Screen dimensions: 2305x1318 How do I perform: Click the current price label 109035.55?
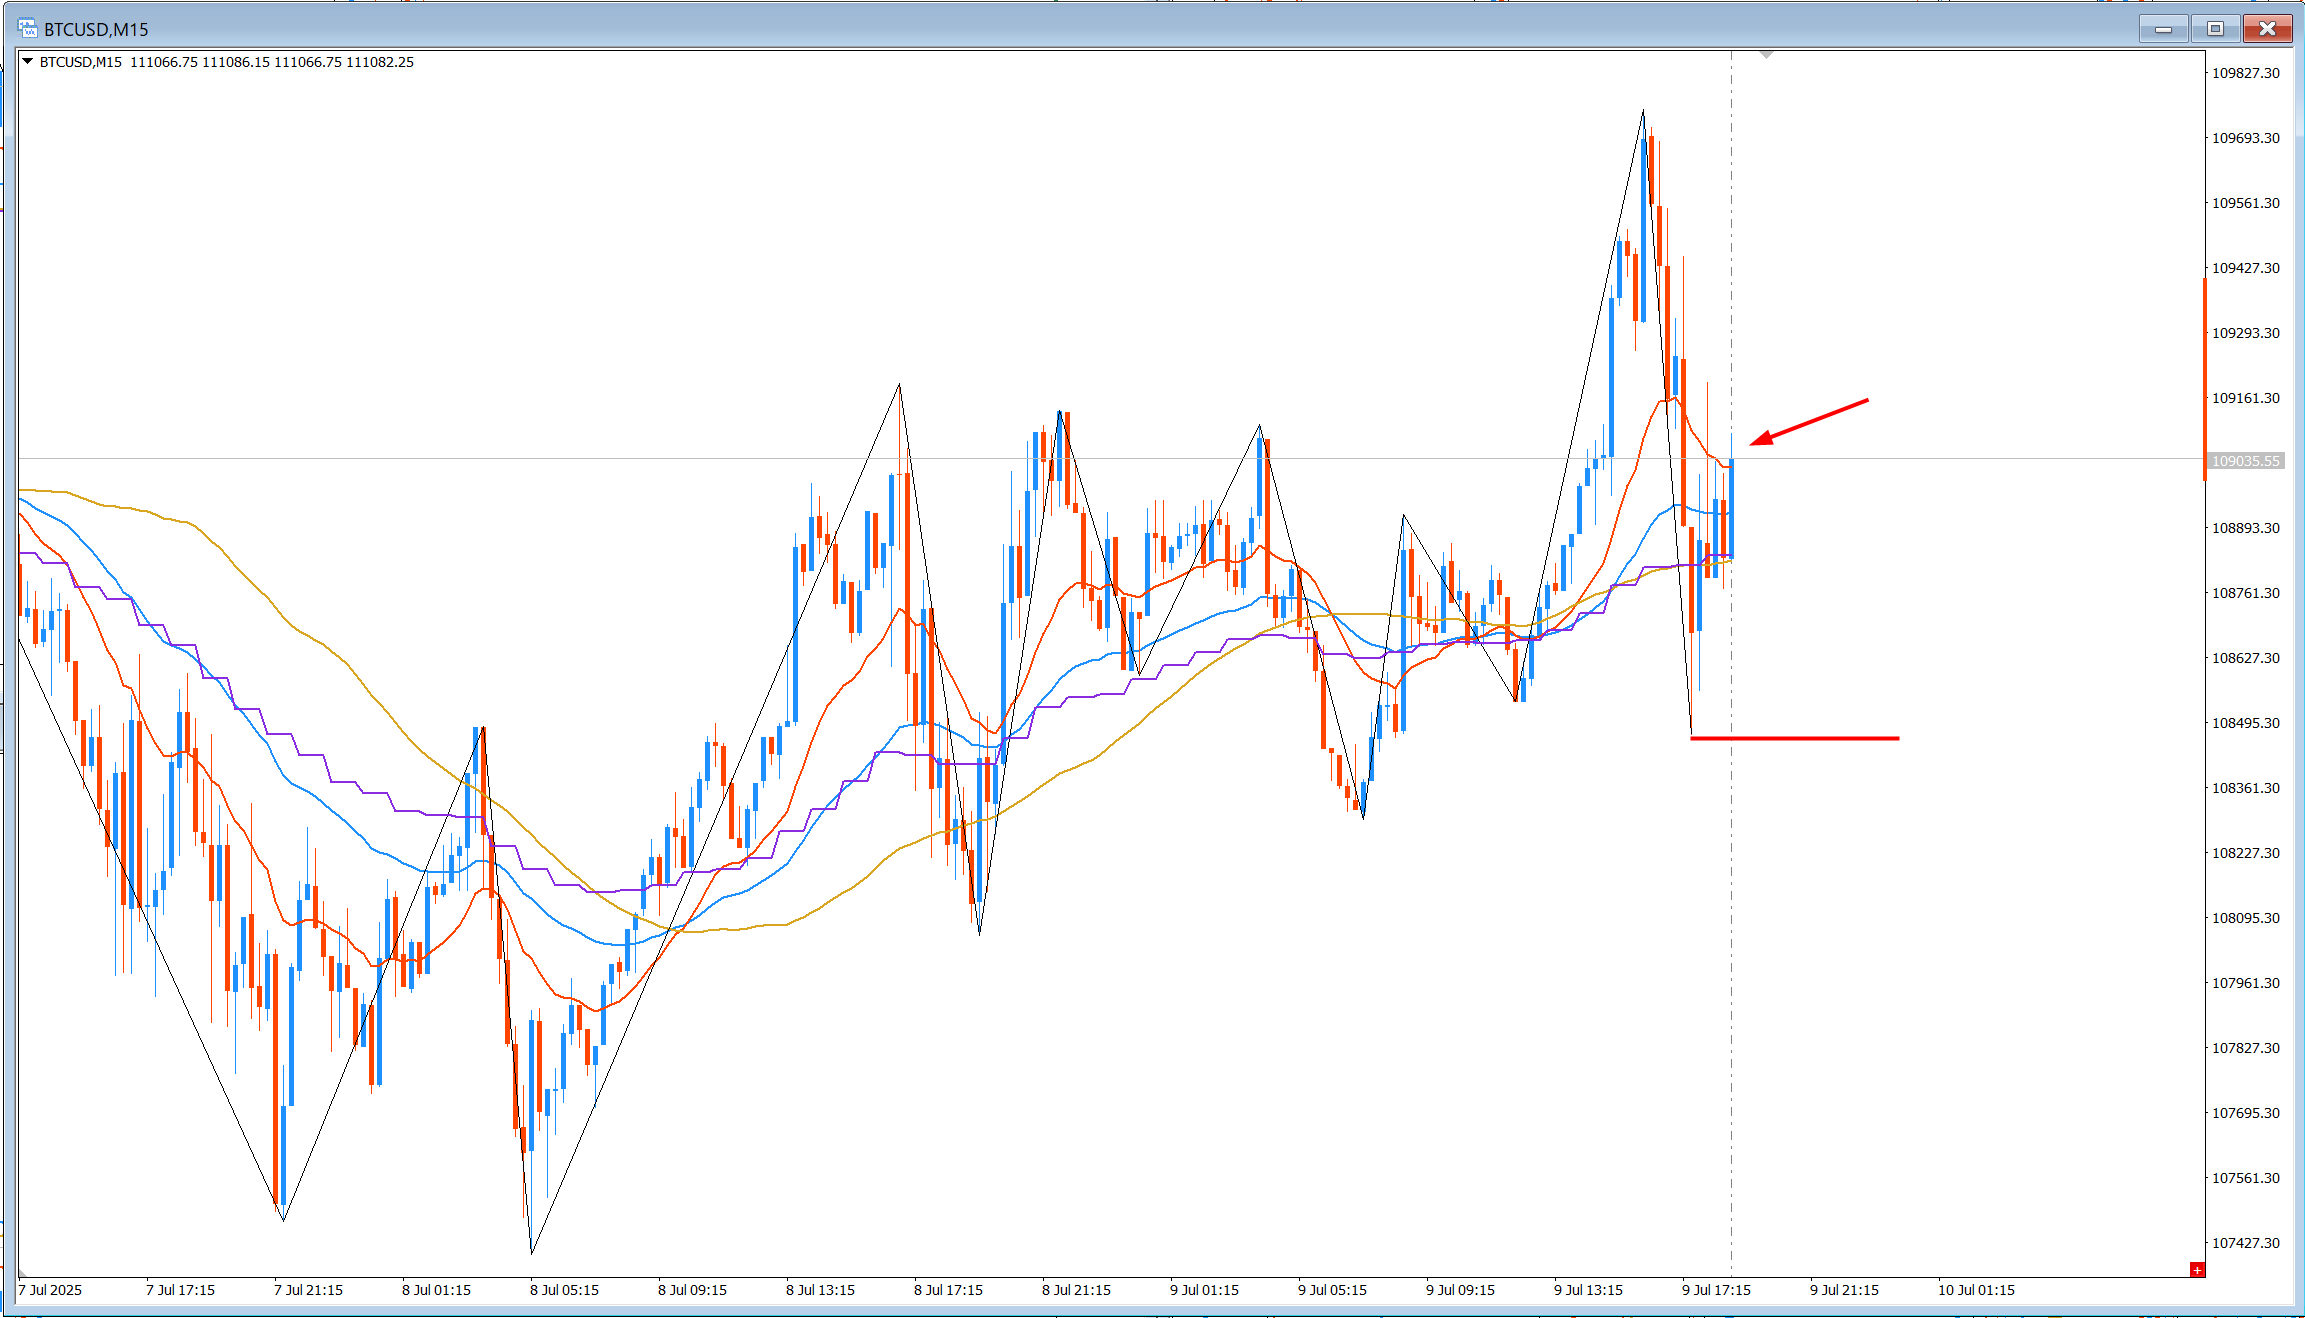2245,461
